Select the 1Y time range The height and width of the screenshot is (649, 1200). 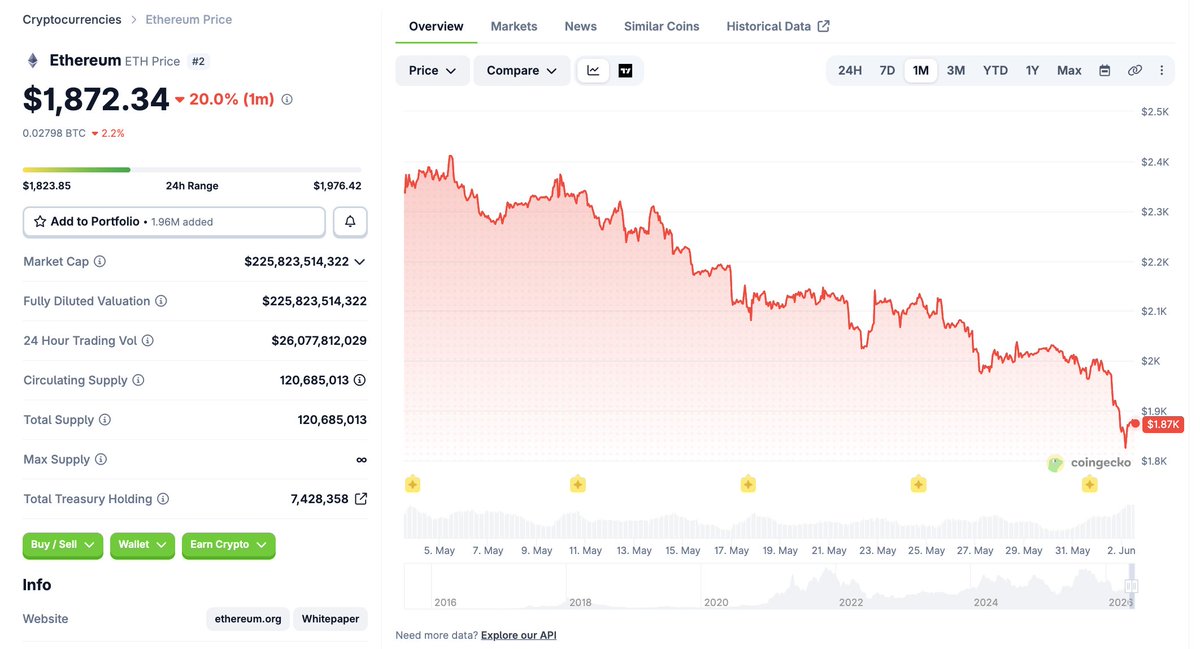point(1032,70)
